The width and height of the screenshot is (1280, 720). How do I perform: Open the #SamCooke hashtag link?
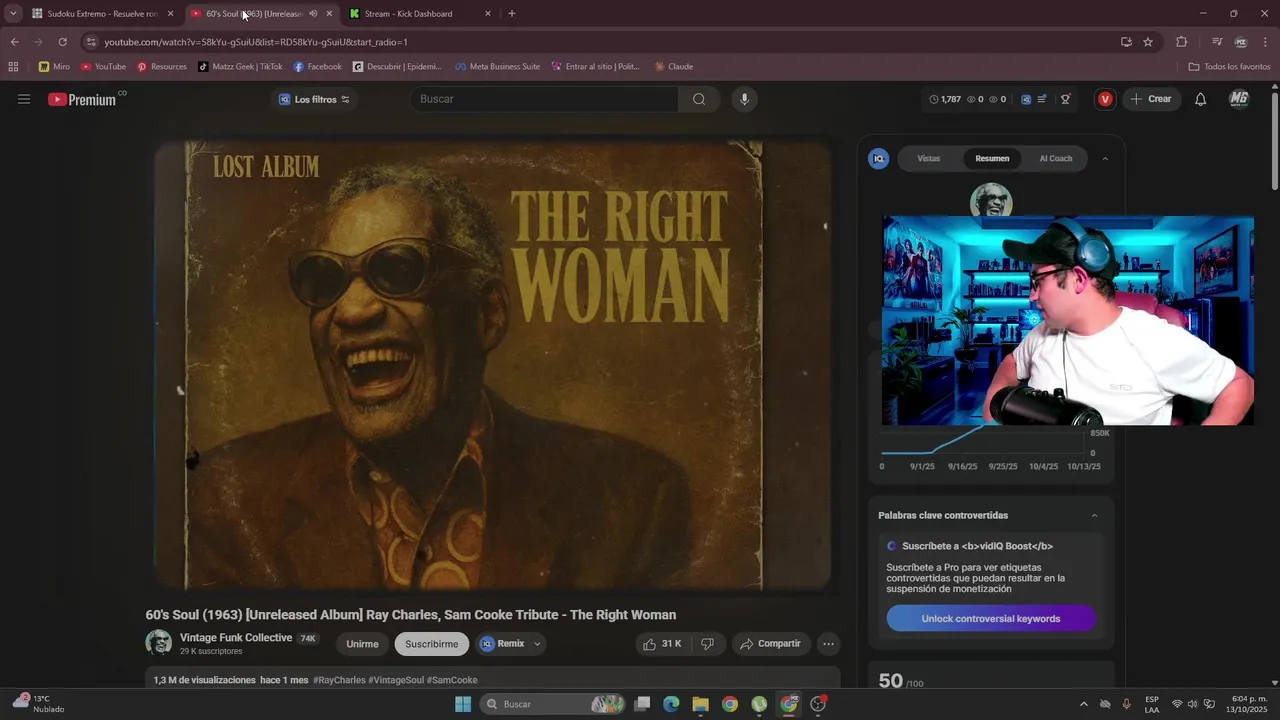click(x=452, y=680)
